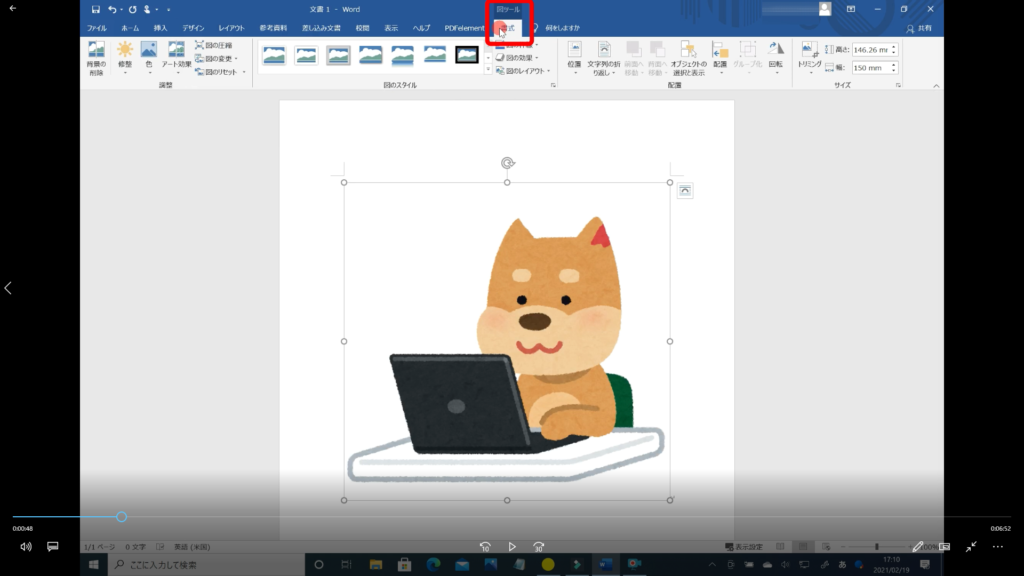Image resolution: width=1024 pixels, height=576 pixels.
Task: Click the video progress slider knob
Action: [x=121, y=517]
